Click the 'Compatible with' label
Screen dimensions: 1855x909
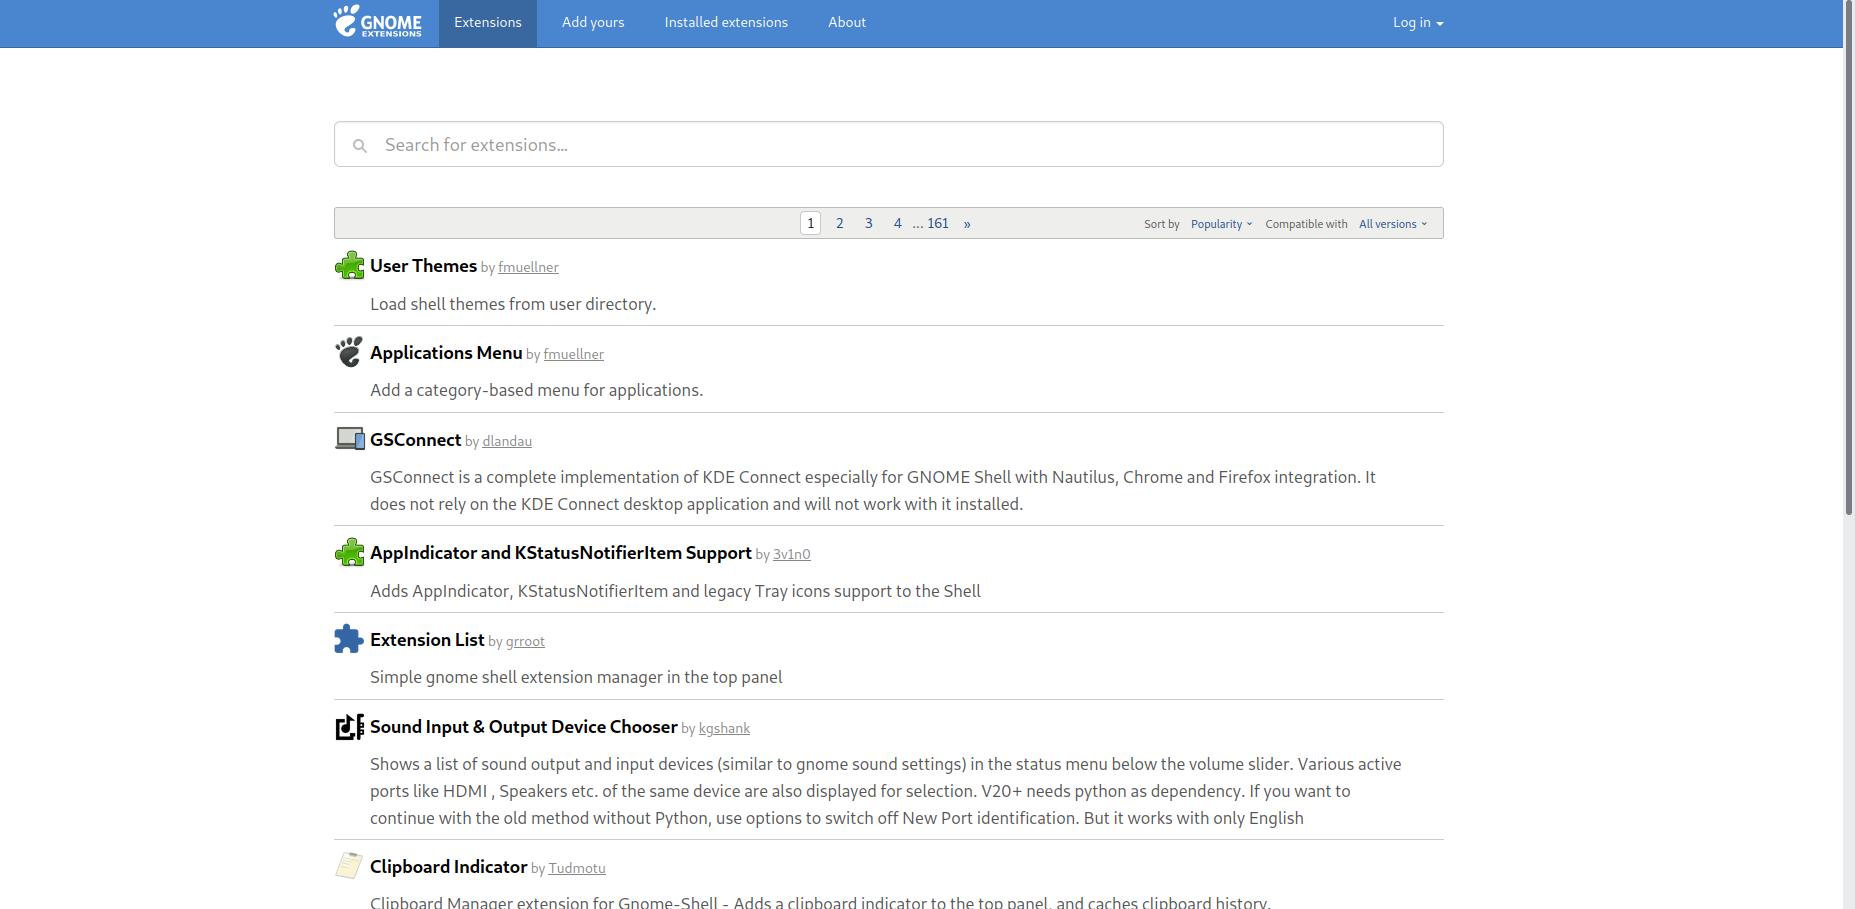click(x=1306, y=224)
